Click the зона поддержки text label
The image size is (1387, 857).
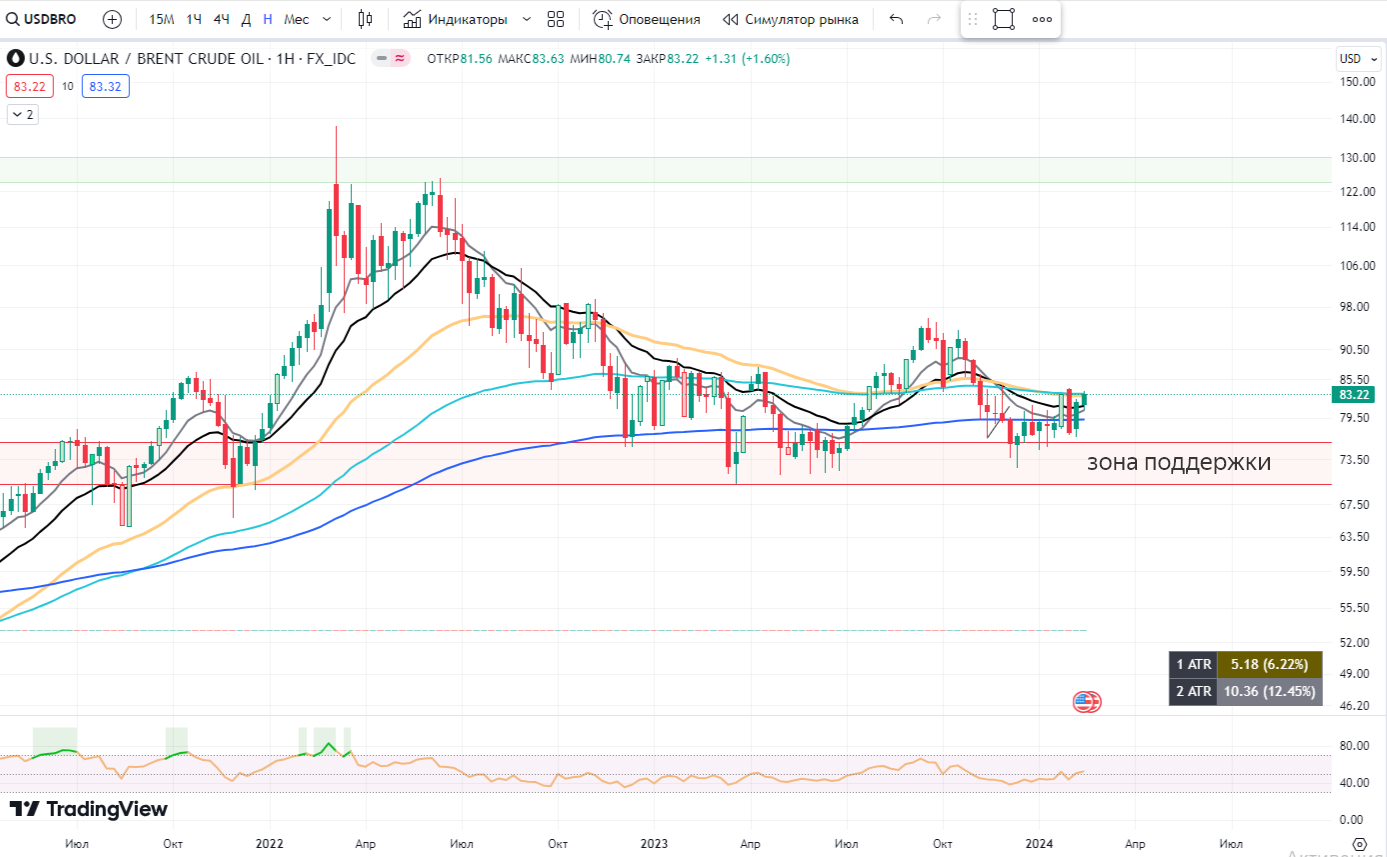(x=1179, y=463)
